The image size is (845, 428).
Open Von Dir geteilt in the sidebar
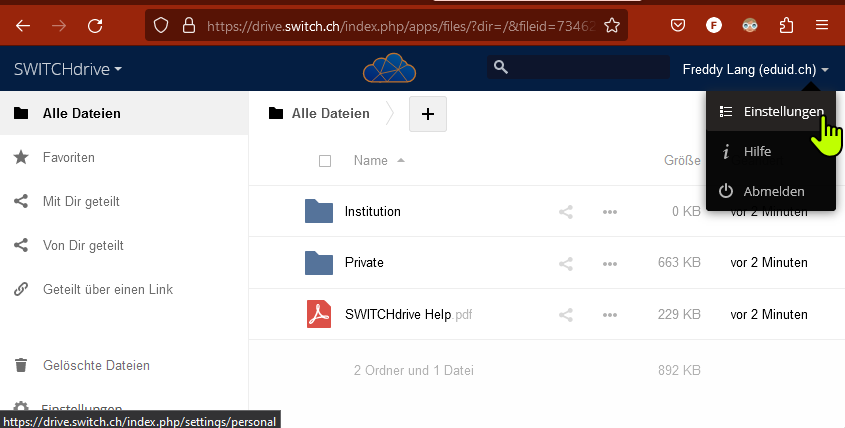click(x=124, y=245)
